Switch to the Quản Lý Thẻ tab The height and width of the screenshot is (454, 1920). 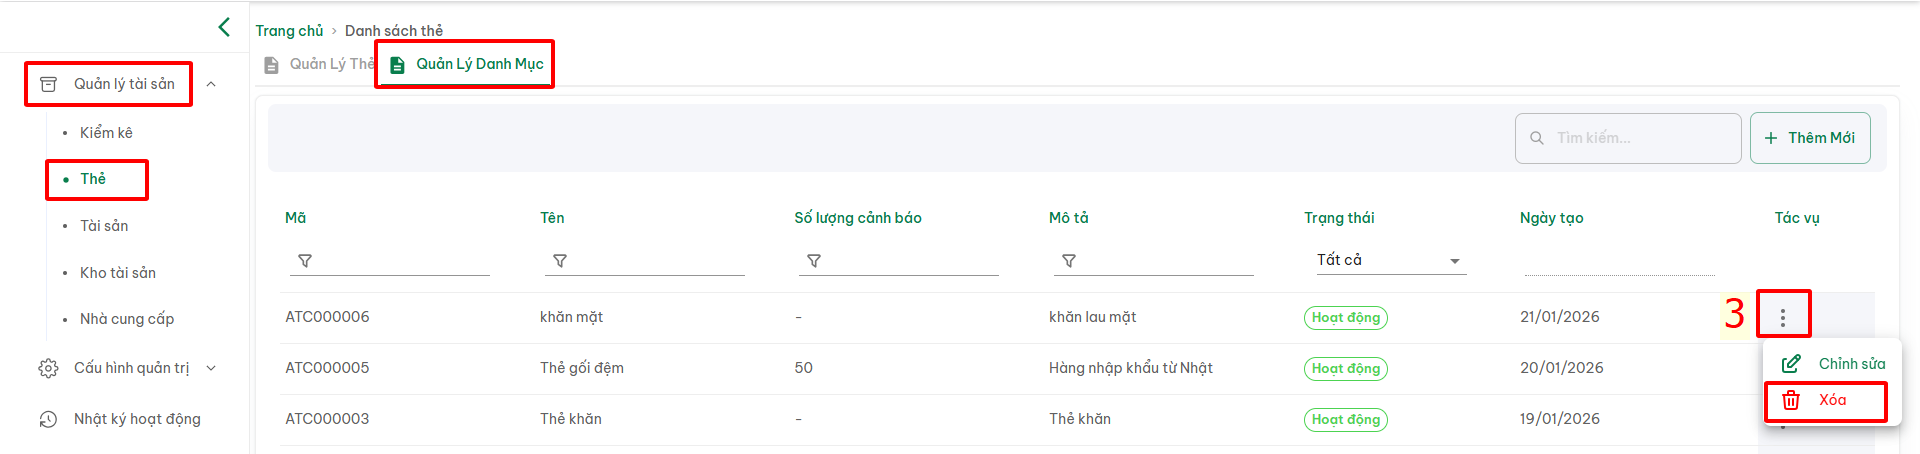coord(320,64)
